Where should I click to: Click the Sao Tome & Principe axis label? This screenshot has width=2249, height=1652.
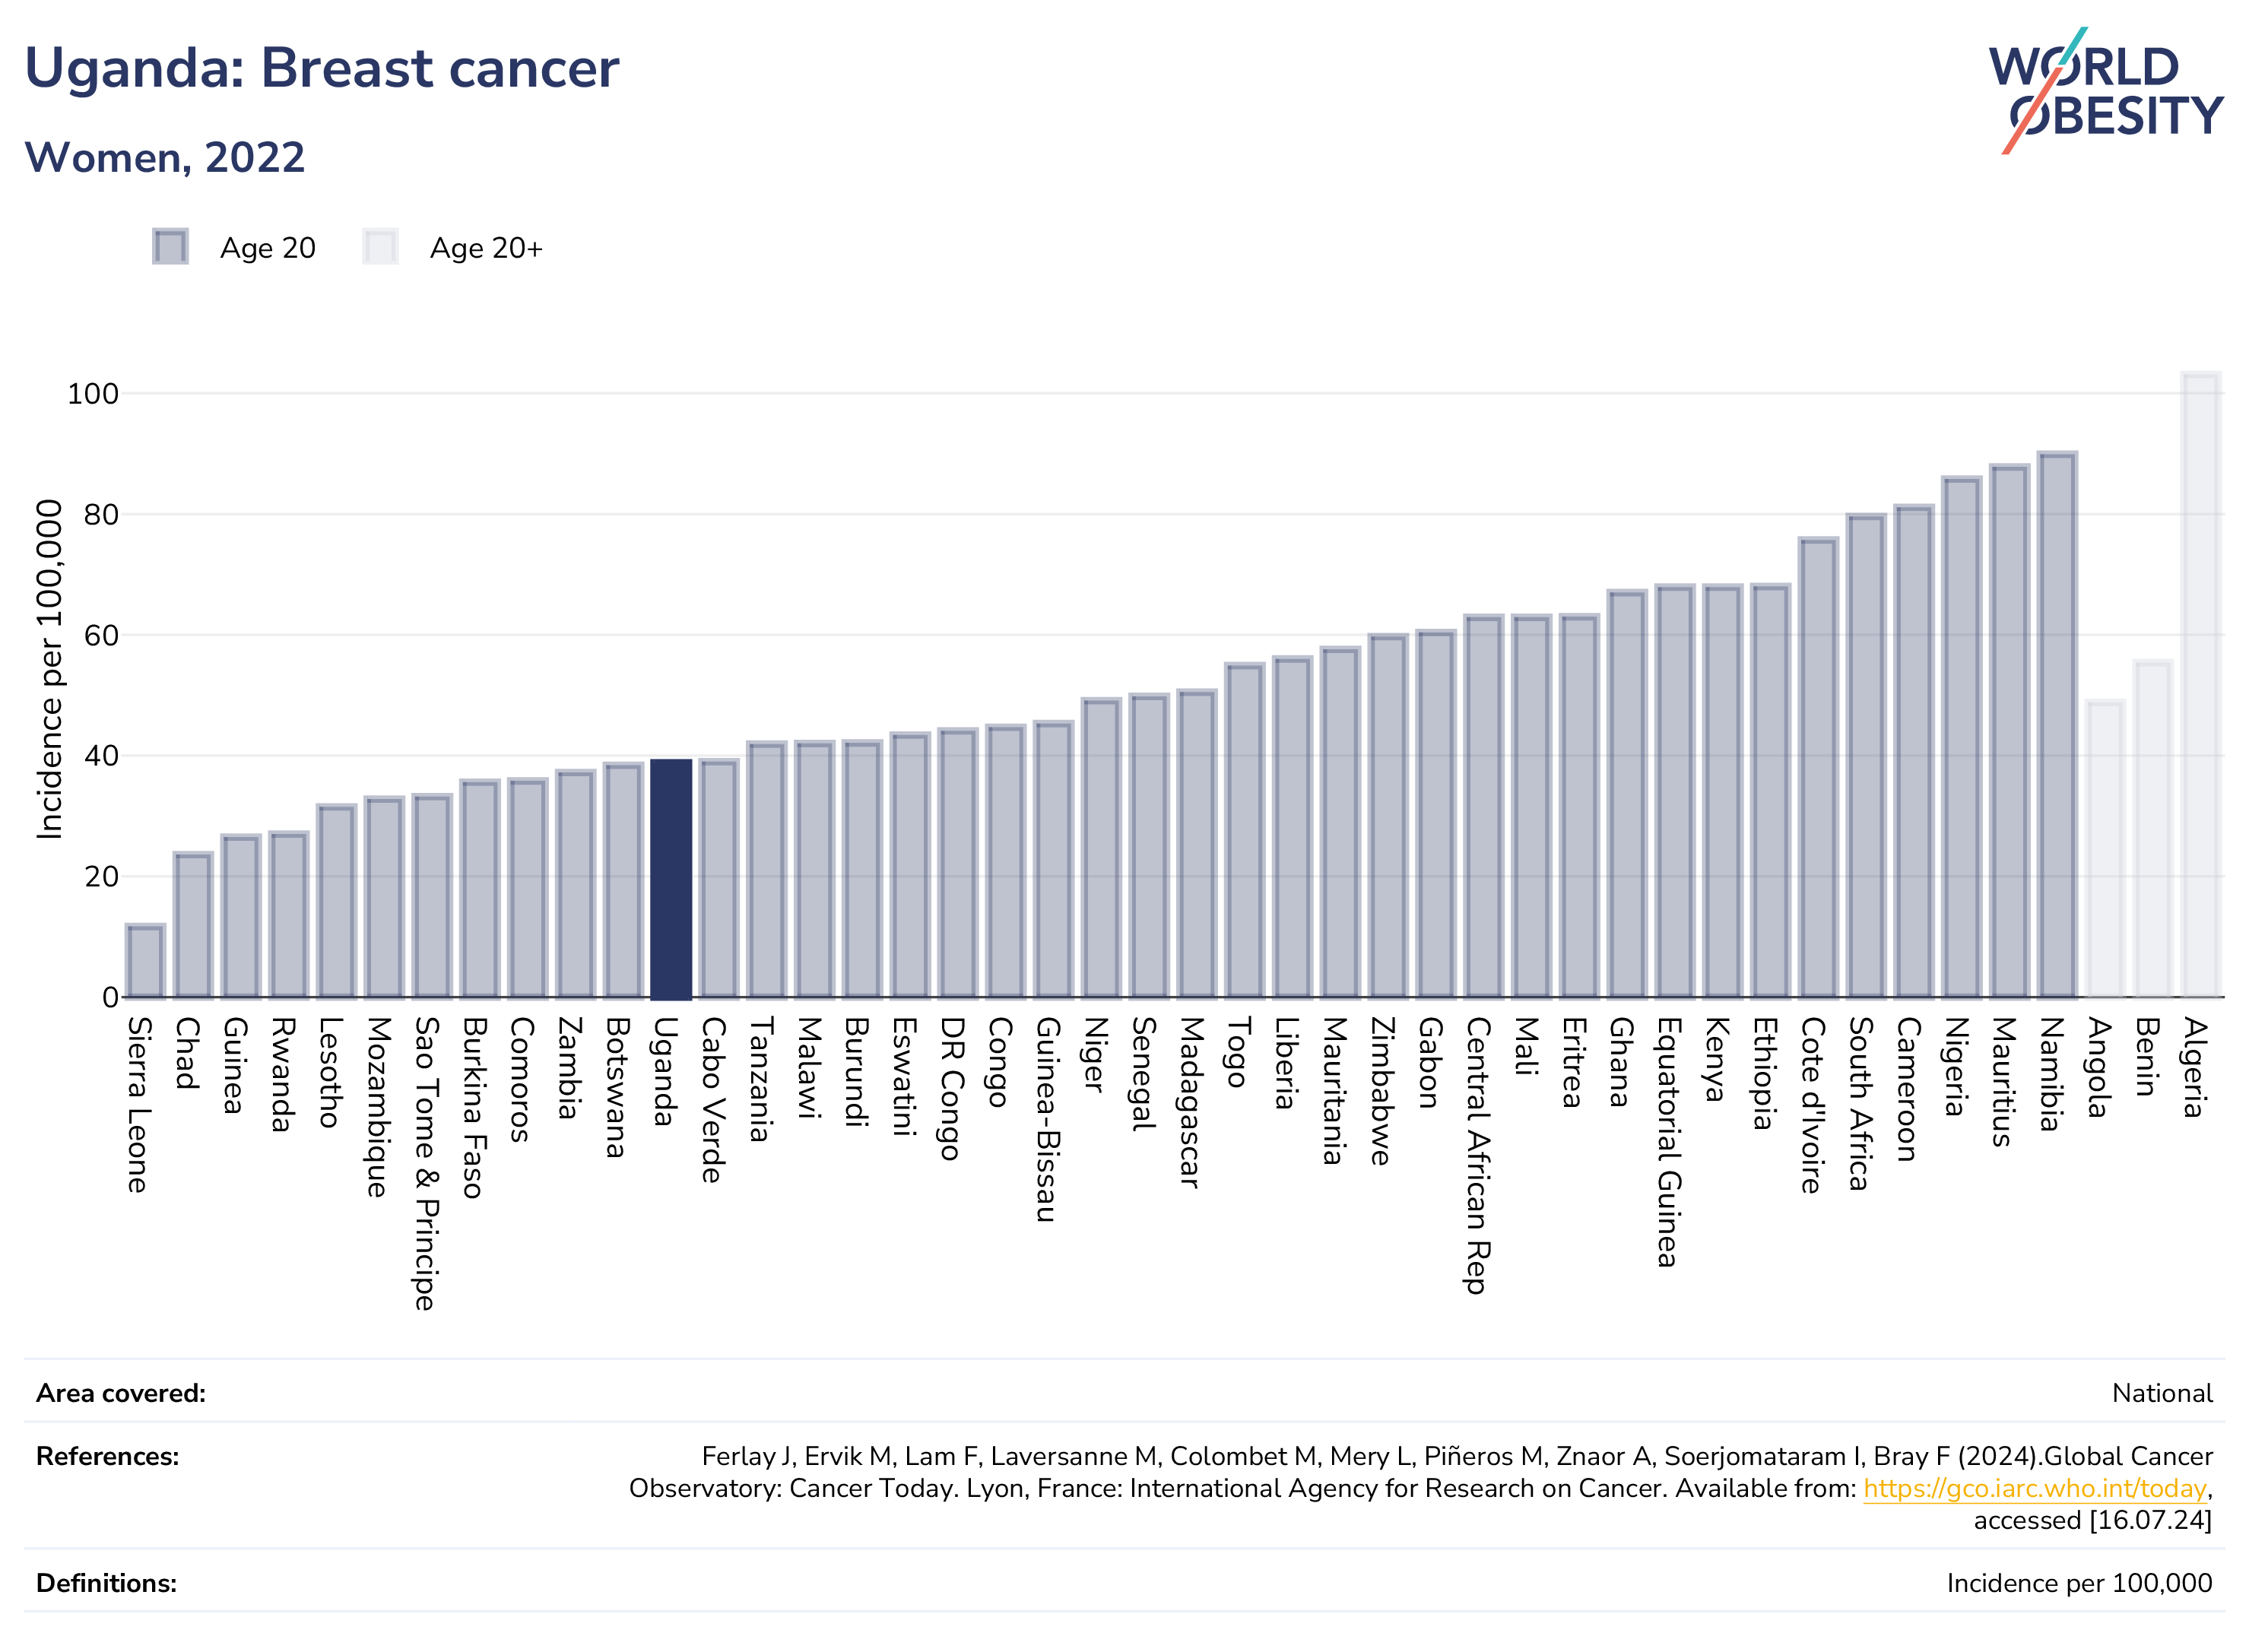[x=428, y=1163]
